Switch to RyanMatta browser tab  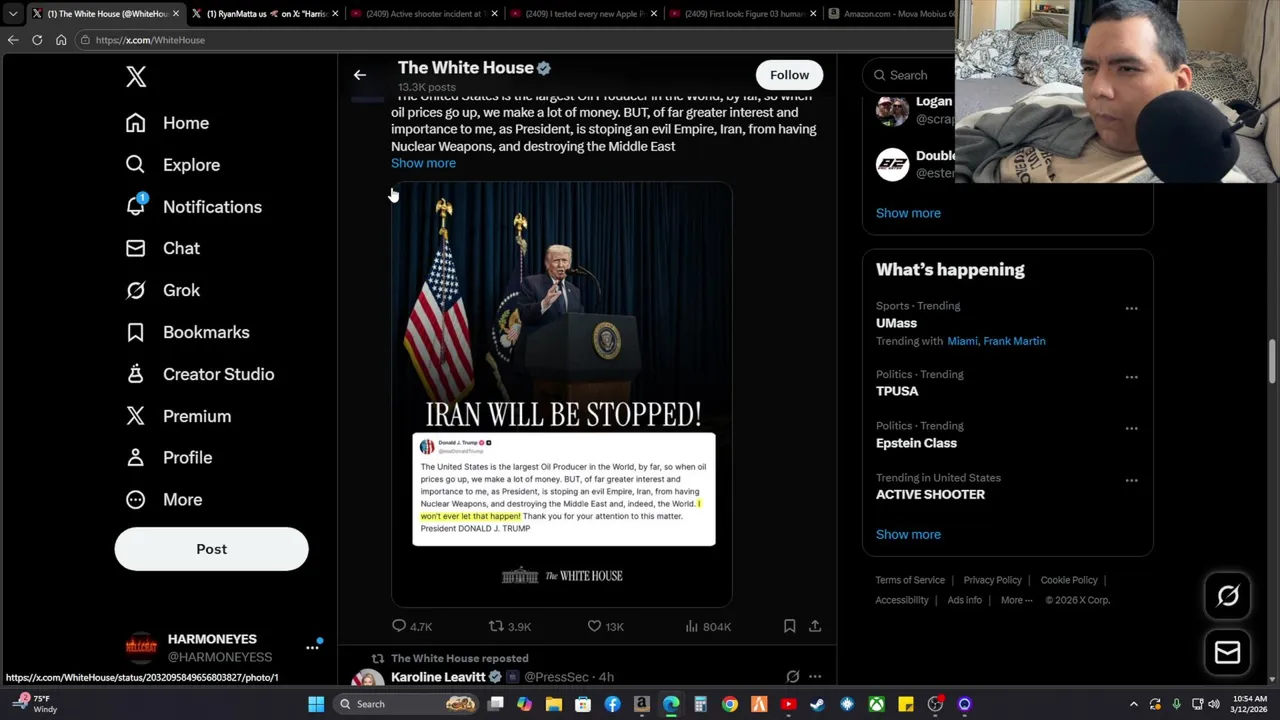[264, 14]
